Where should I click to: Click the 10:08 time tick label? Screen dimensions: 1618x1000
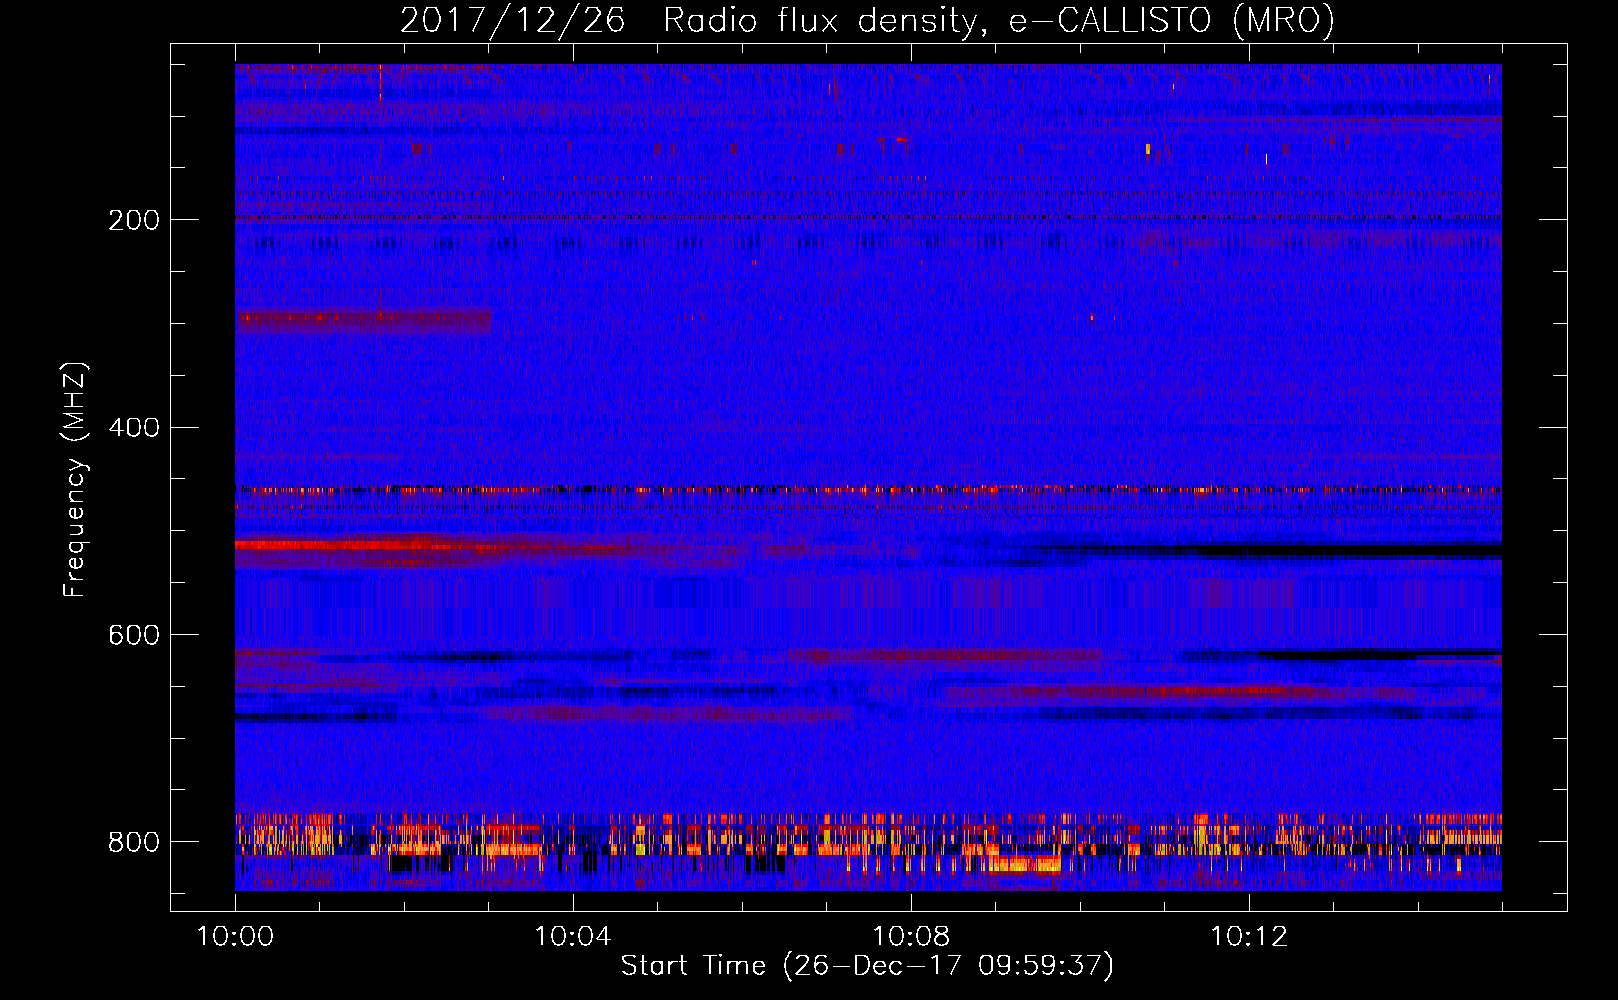point(910,937)
